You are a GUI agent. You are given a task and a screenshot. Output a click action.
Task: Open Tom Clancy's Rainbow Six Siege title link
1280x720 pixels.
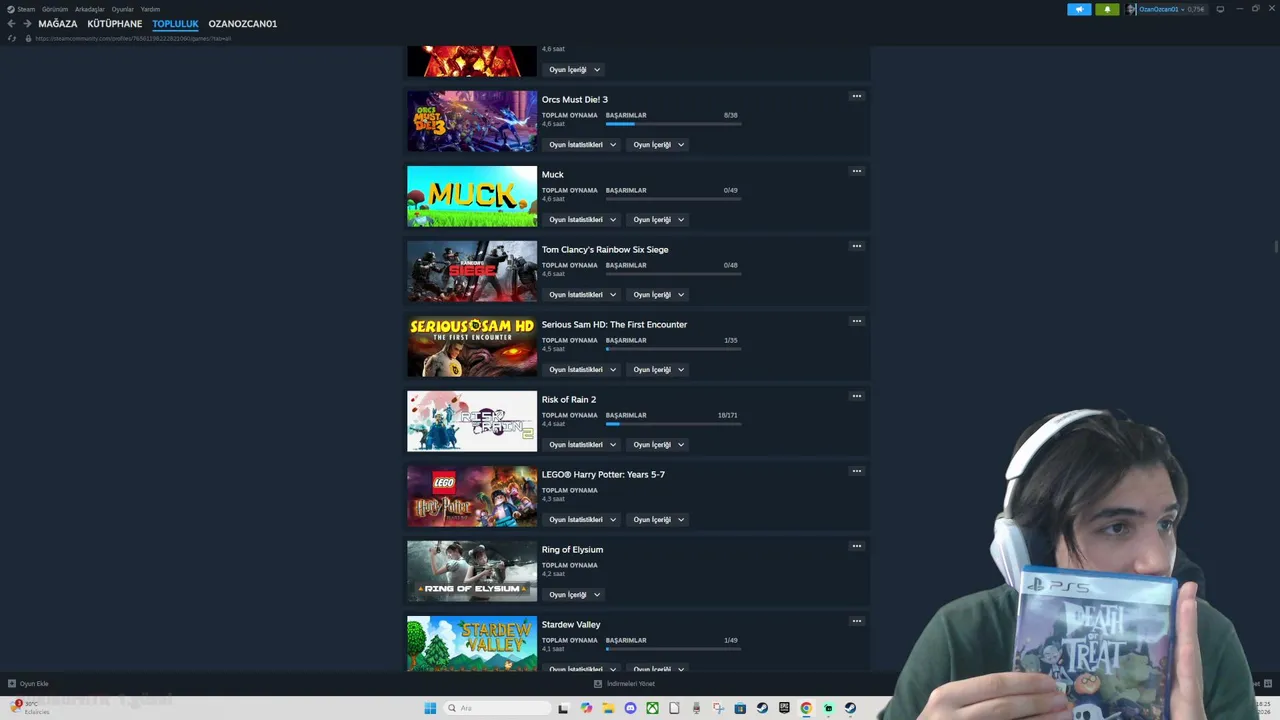pyautogui.click(x=605, y=250)
